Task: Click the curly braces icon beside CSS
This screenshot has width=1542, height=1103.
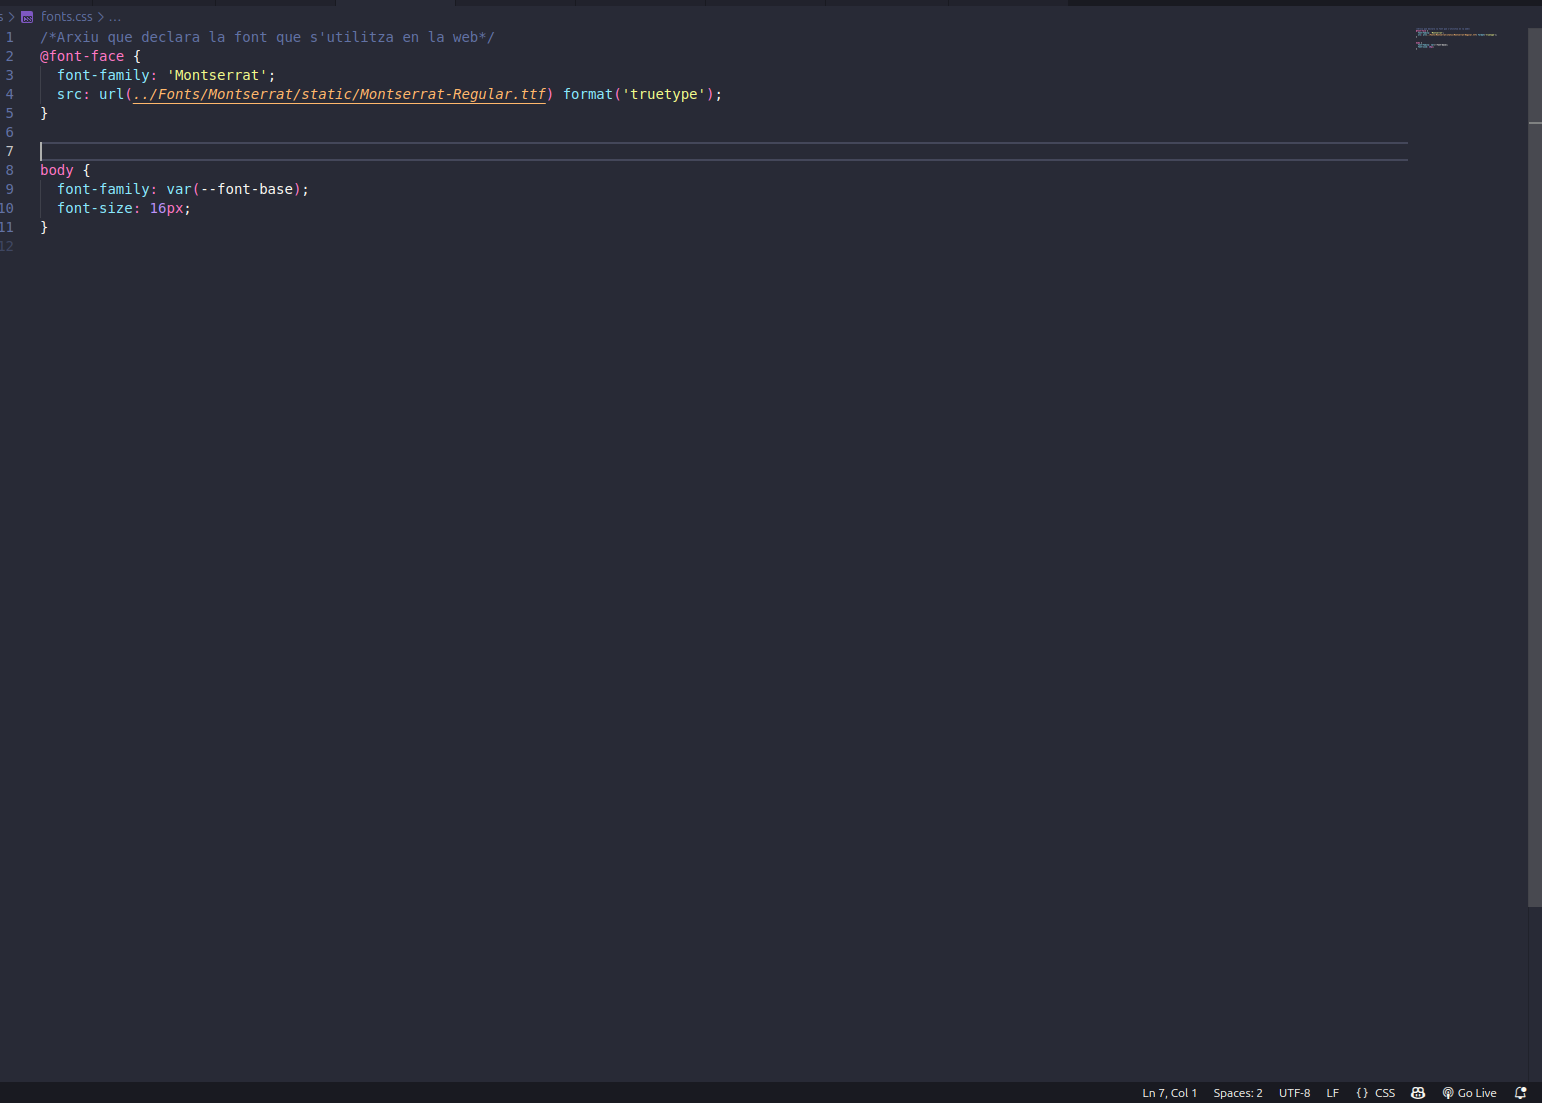Action: pos(1361,1093)
